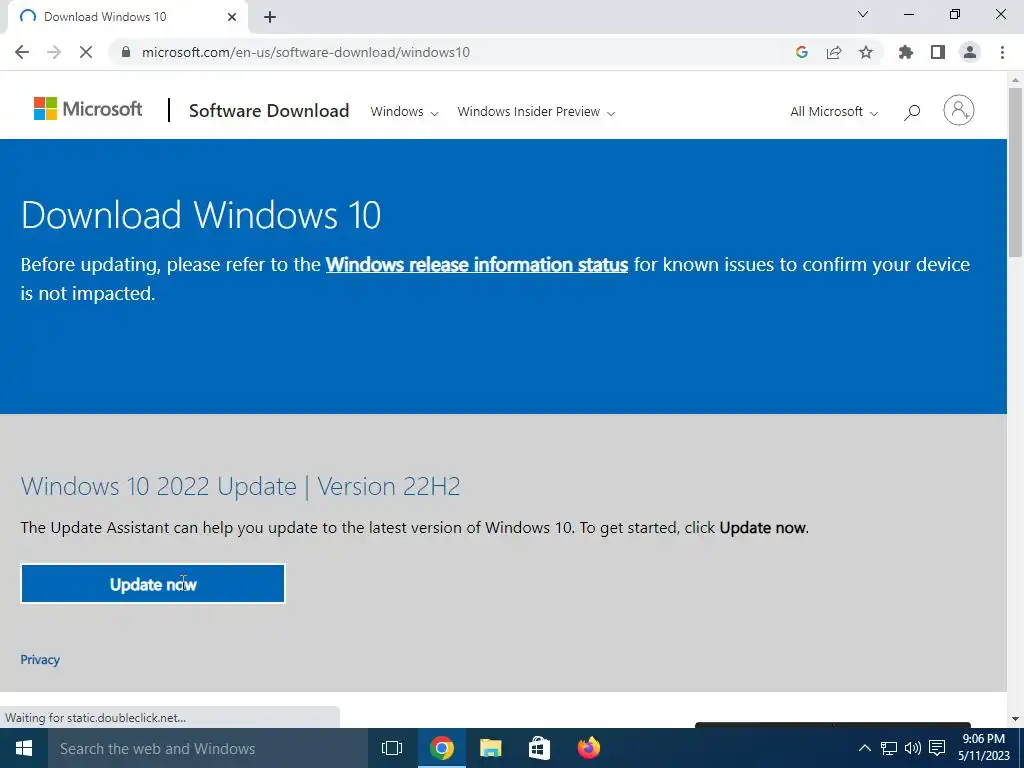View site security lock info
Screen dimensions: 1024x768
tap(126, 52)
